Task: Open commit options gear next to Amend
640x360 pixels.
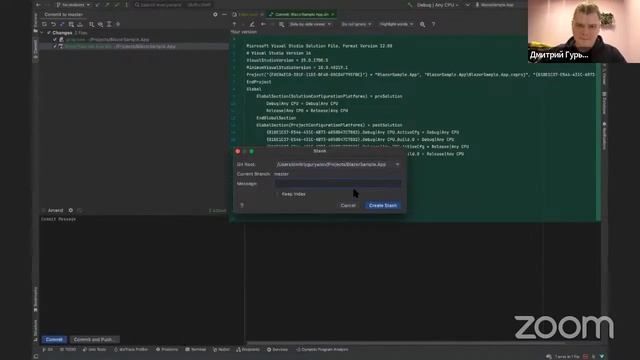Action: (x=71, y=211)
